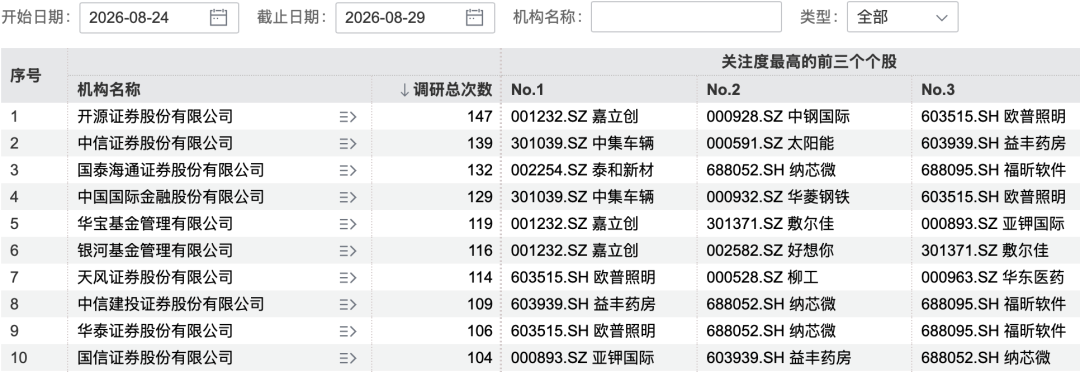Select 国信证券股份有限公司 institution name
Image resolution: width=1080 pixels, height=372 pixels.
(155, 358)
